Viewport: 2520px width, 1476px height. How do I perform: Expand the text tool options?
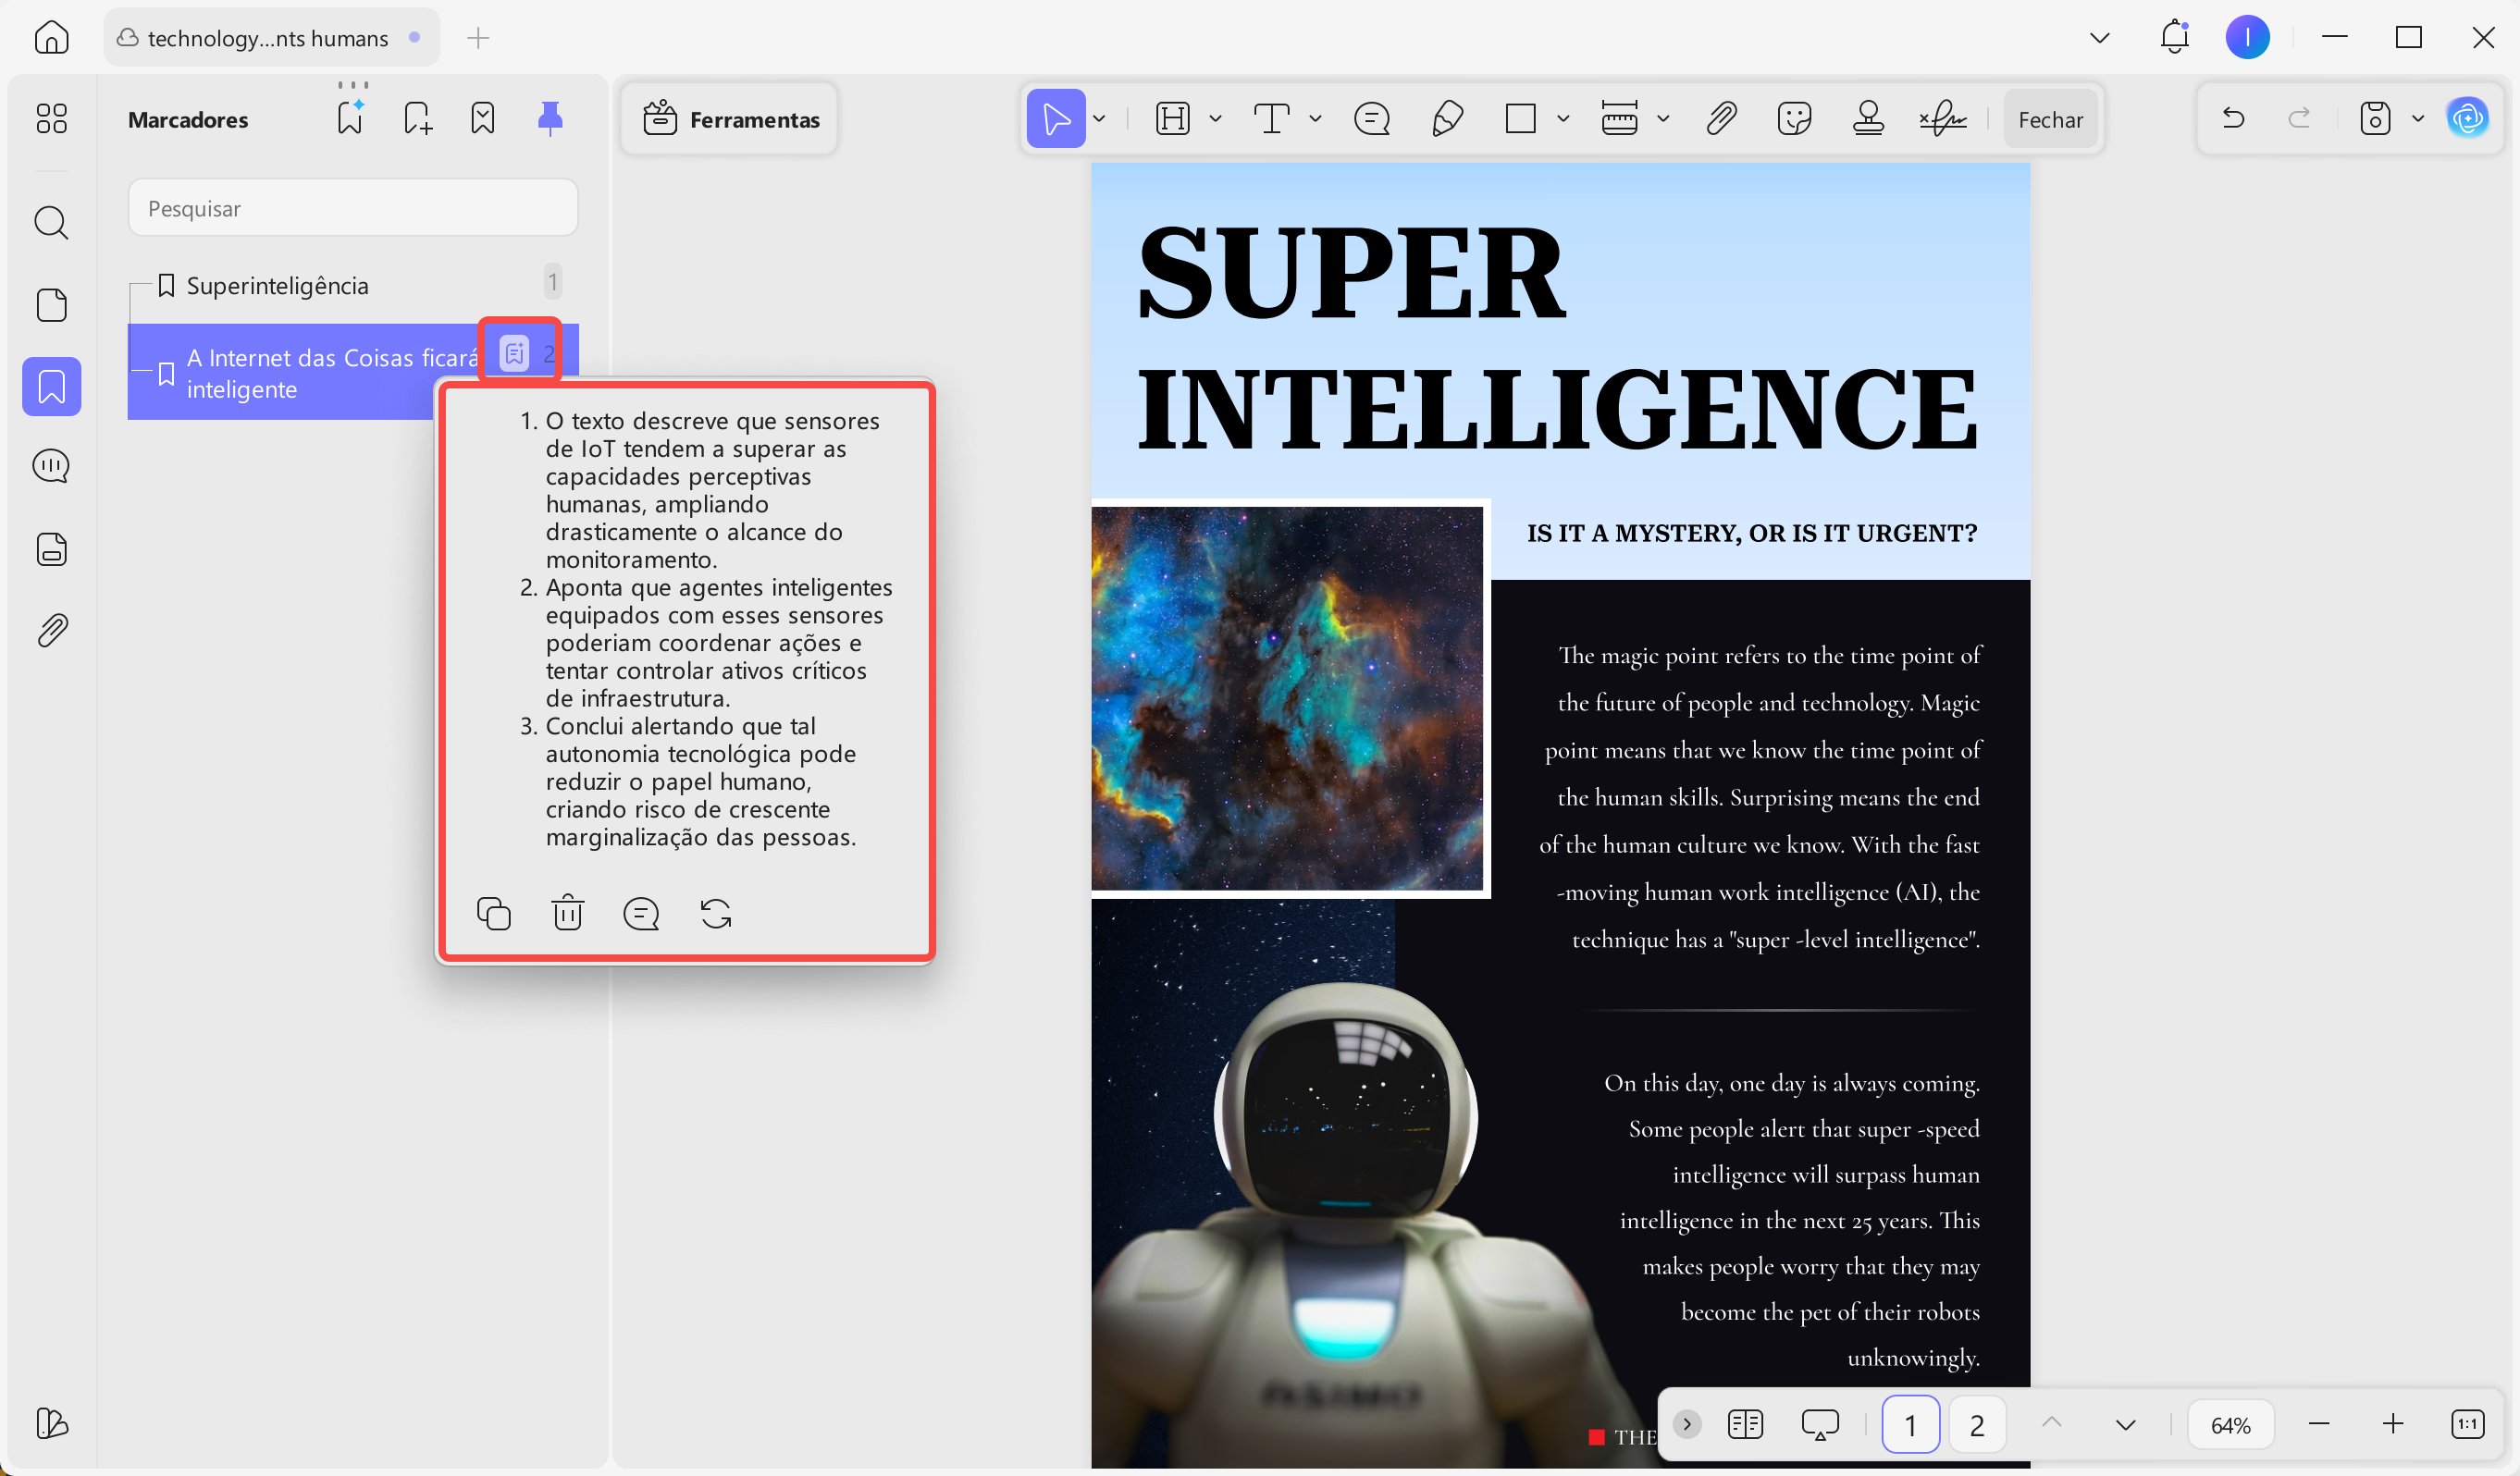(1315, 118)
